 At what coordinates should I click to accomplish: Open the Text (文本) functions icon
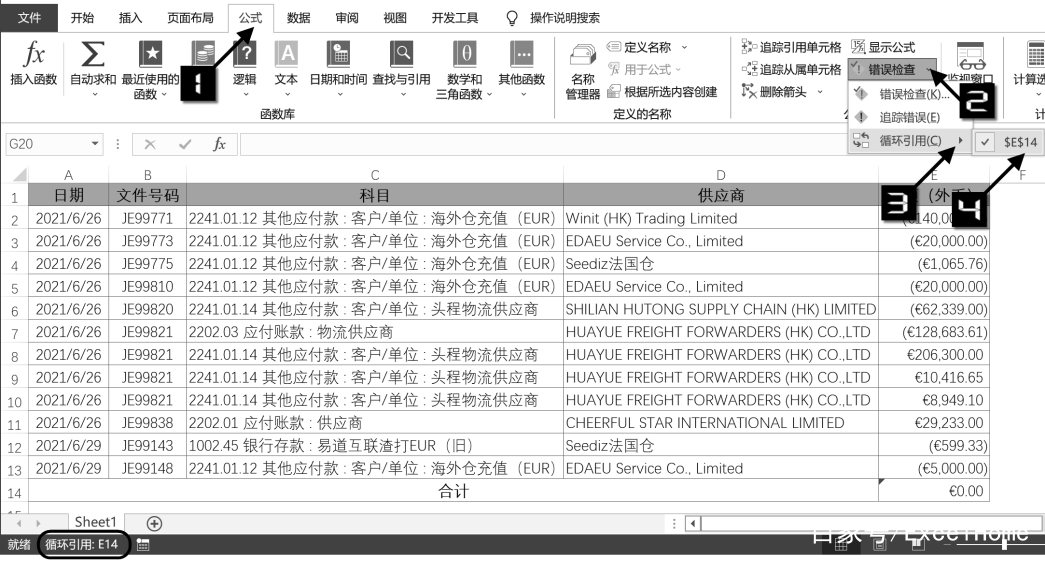[287, 54]
